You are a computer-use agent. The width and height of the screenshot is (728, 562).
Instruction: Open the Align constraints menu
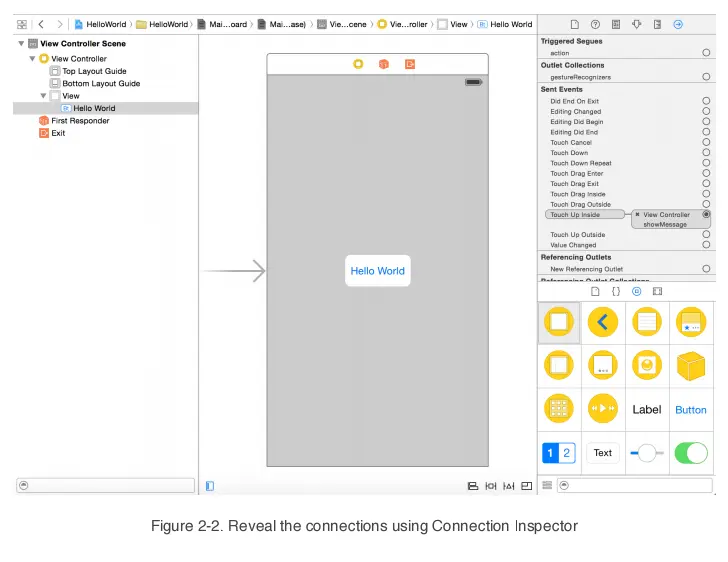coord(473,486)
